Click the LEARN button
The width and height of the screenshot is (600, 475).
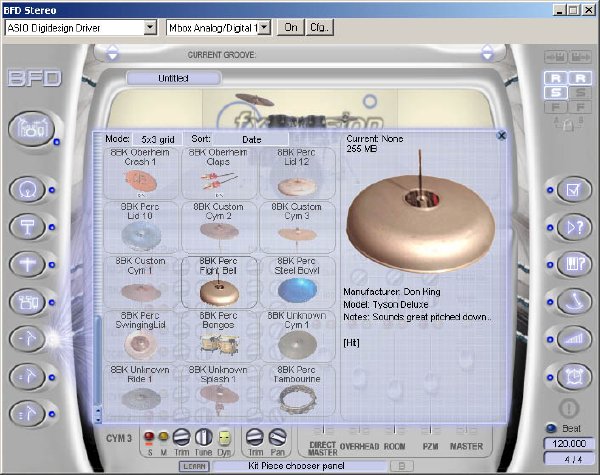tap(194, 466)
